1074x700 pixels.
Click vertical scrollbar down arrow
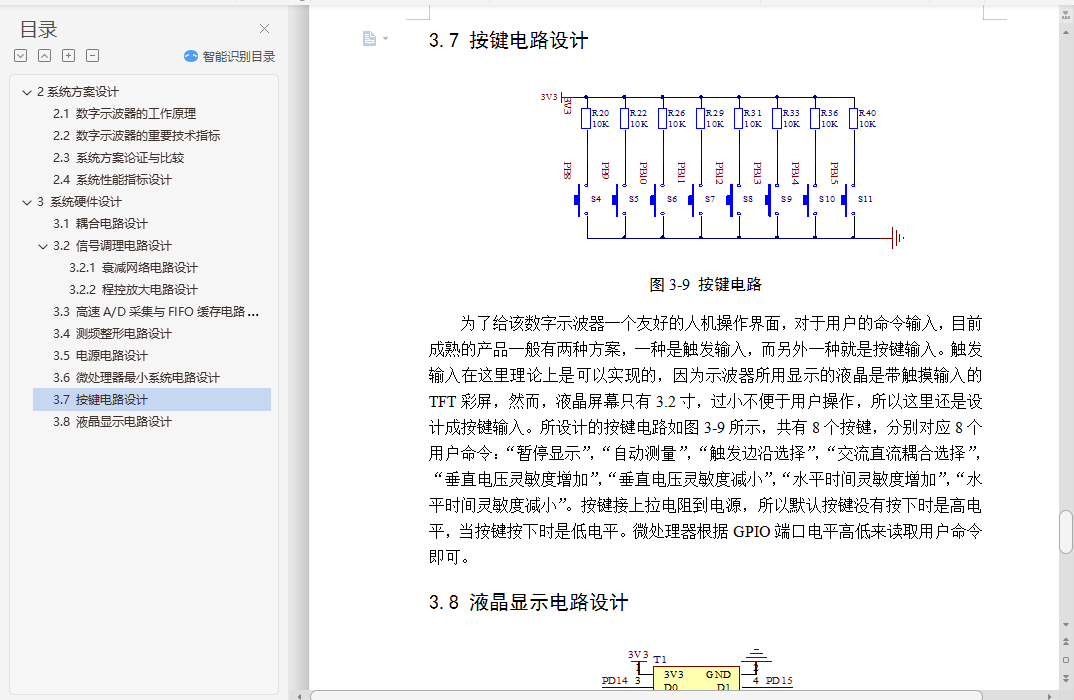point(1066,625)
